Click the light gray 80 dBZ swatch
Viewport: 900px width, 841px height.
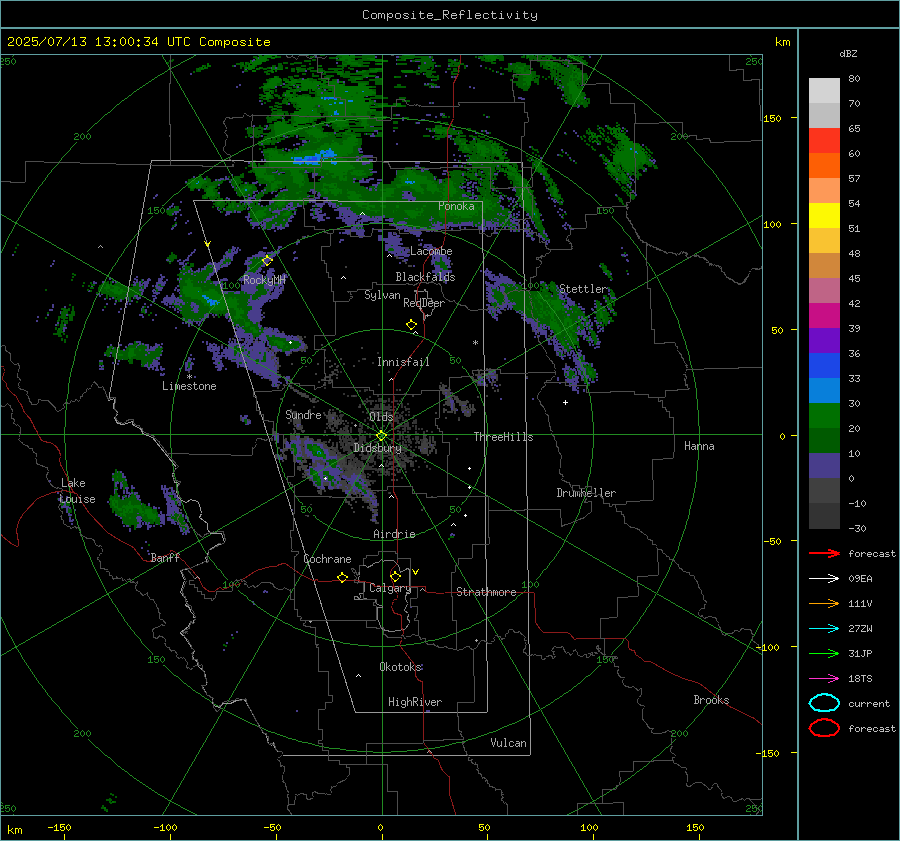point(824,91)
